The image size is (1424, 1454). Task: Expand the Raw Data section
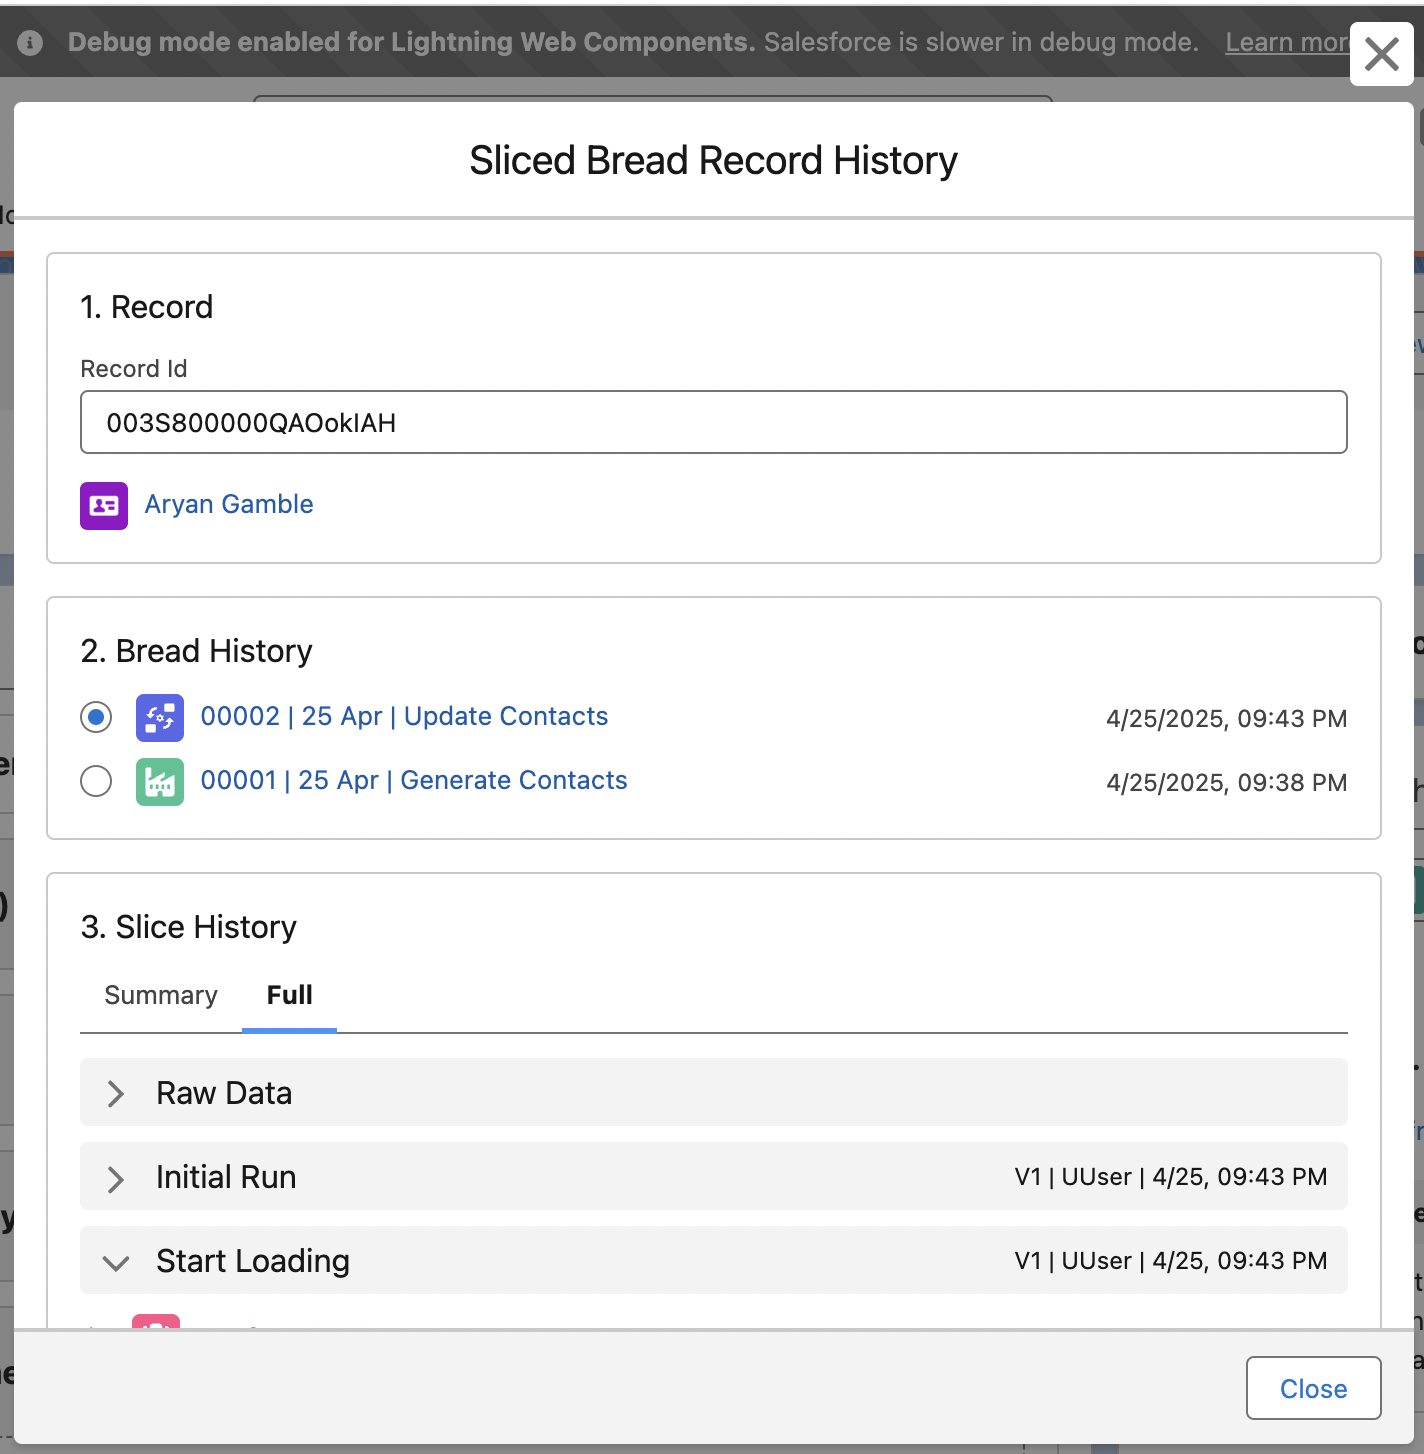pos(115,1093)
